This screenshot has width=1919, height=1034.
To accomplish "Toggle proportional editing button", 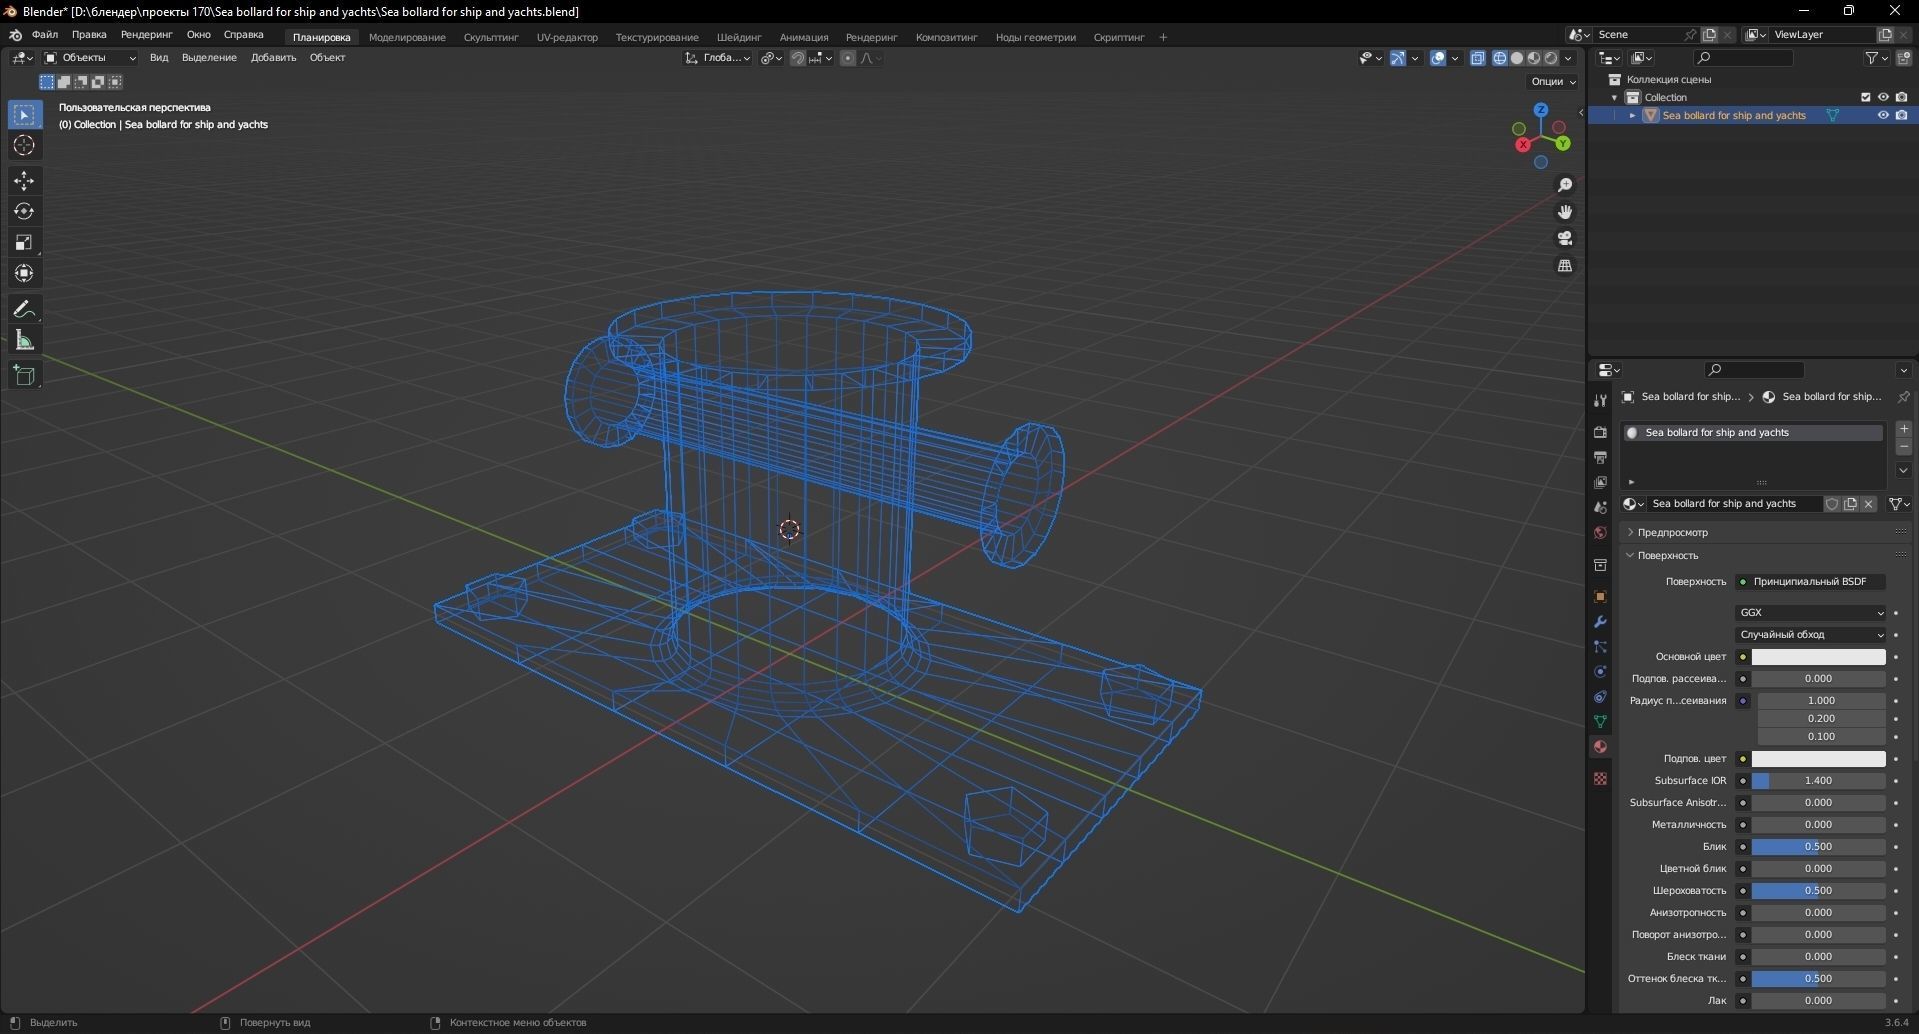I will [x=848, y=58].
